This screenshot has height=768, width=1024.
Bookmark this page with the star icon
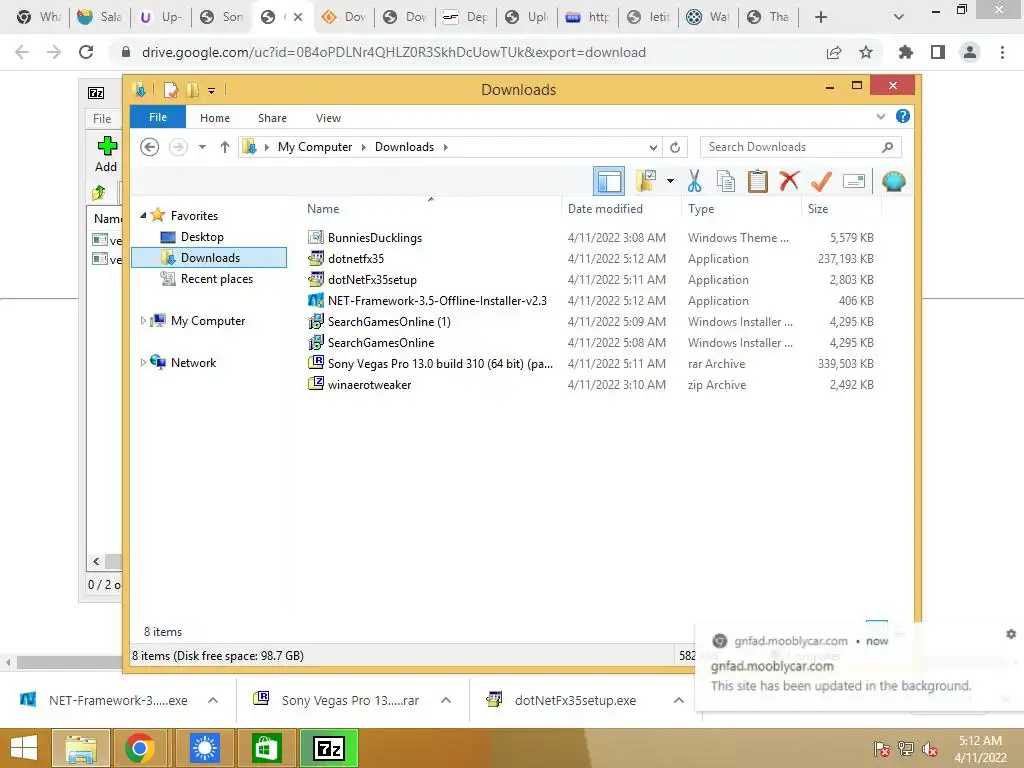click(x=866, y=52)
